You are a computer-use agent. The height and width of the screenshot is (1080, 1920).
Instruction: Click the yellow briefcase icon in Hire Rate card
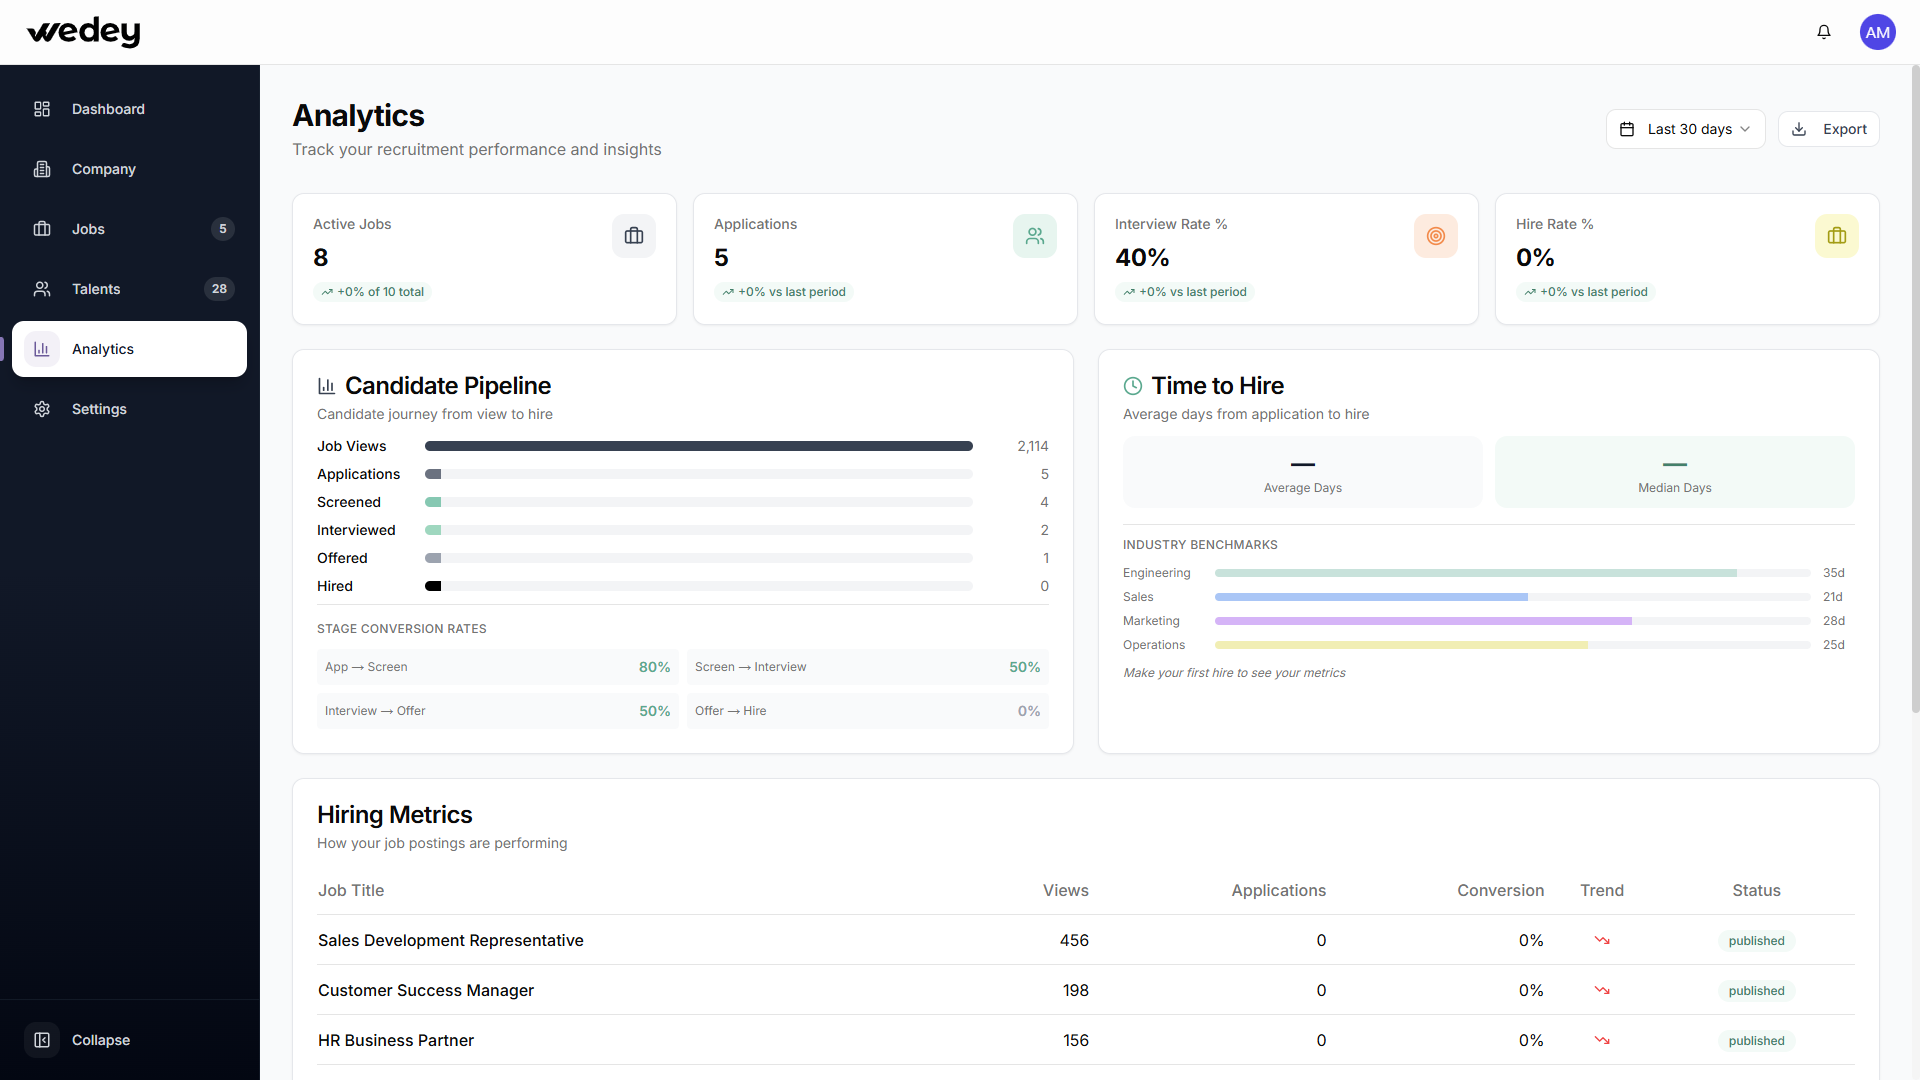tap(1836, 236)
